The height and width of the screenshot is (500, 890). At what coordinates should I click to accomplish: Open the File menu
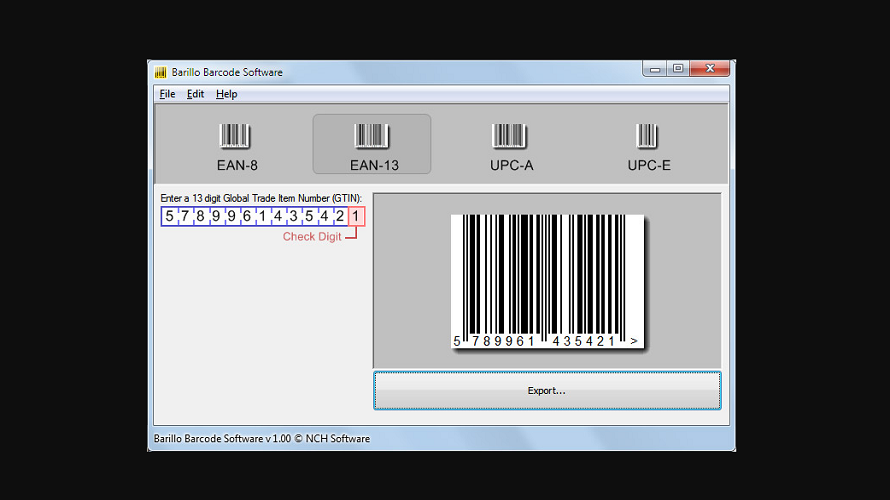[167, 94]
